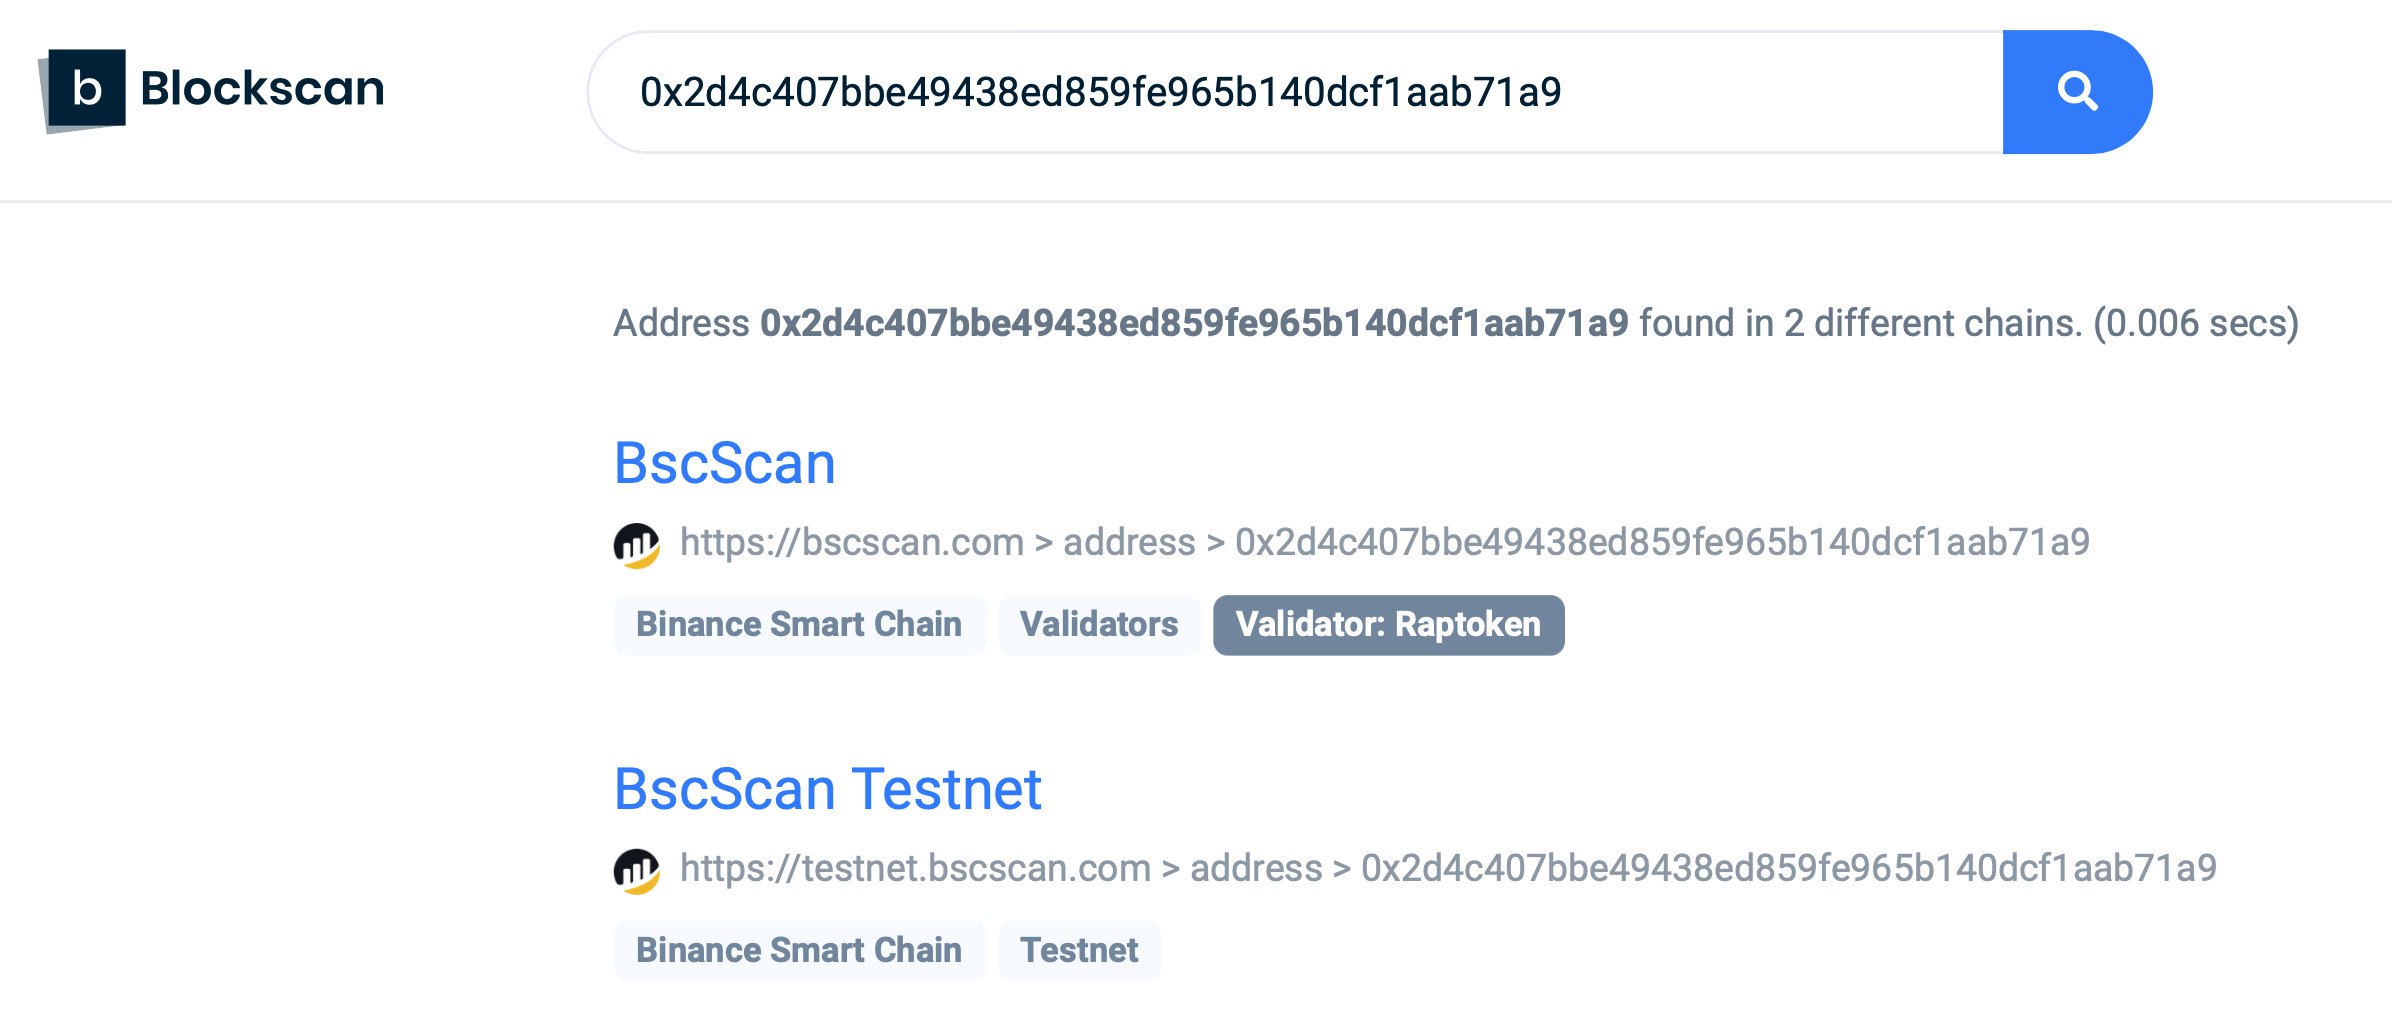Screen dimensions: 2392x1026
Task: Focus the address search input field
Action: coord(1296,92)
